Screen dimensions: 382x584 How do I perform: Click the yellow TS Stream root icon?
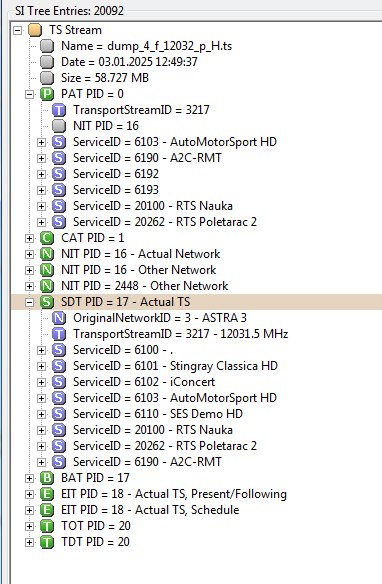coord(35,30)
